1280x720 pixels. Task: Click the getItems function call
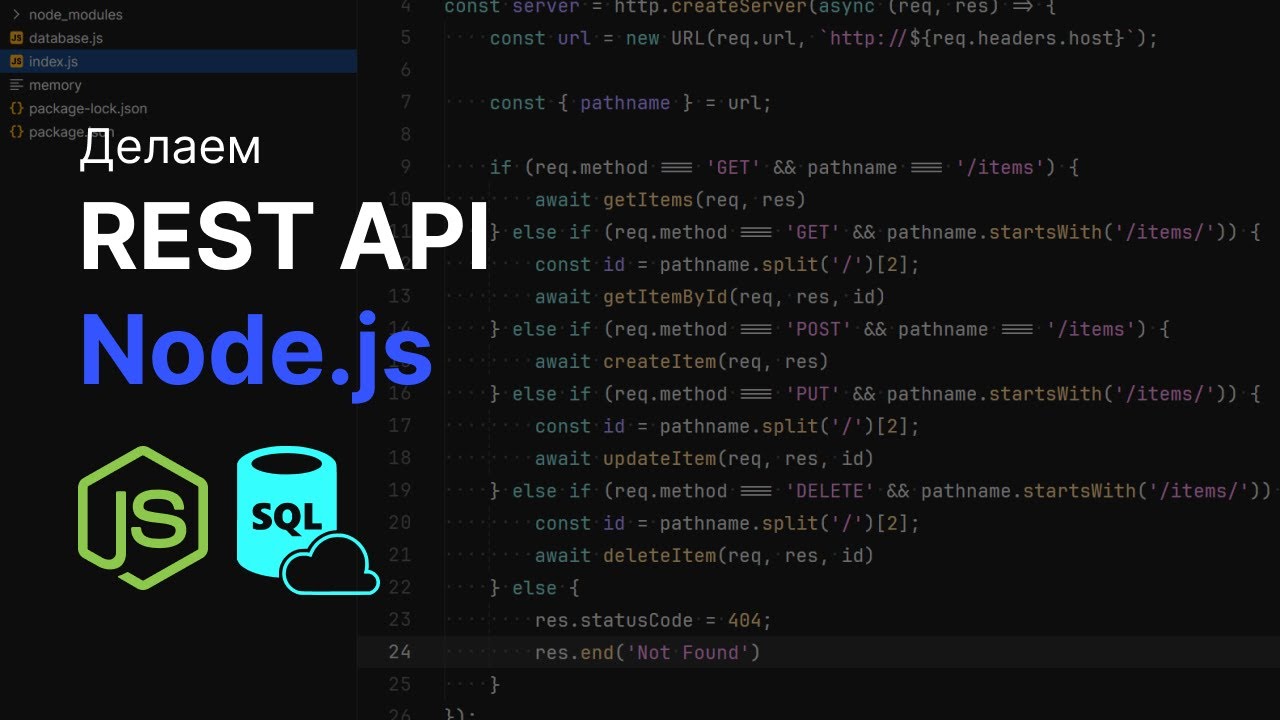click(x=648, y=200)
